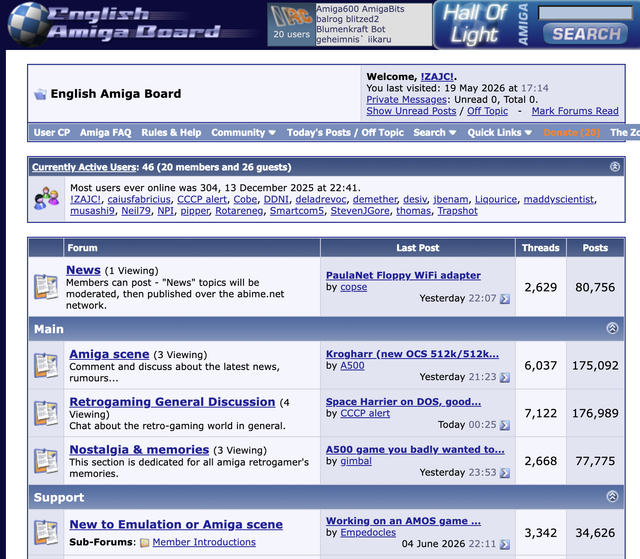Click the Threads column header
640x559 pixels.
(540, 248)
